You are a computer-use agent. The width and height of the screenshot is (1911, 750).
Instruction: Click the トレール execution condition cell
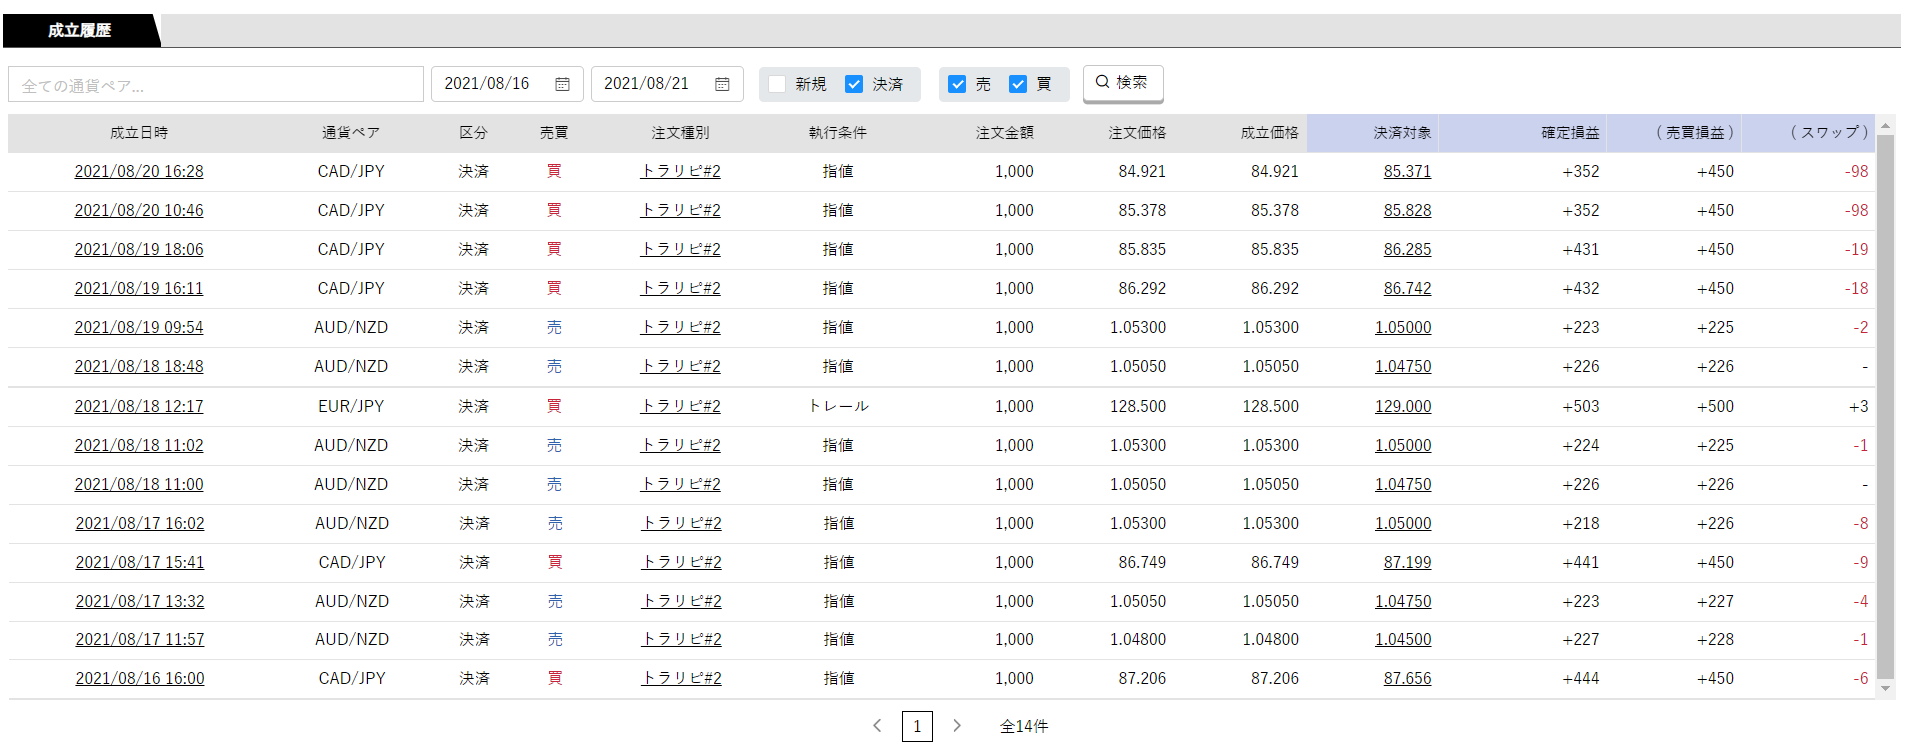838,406
